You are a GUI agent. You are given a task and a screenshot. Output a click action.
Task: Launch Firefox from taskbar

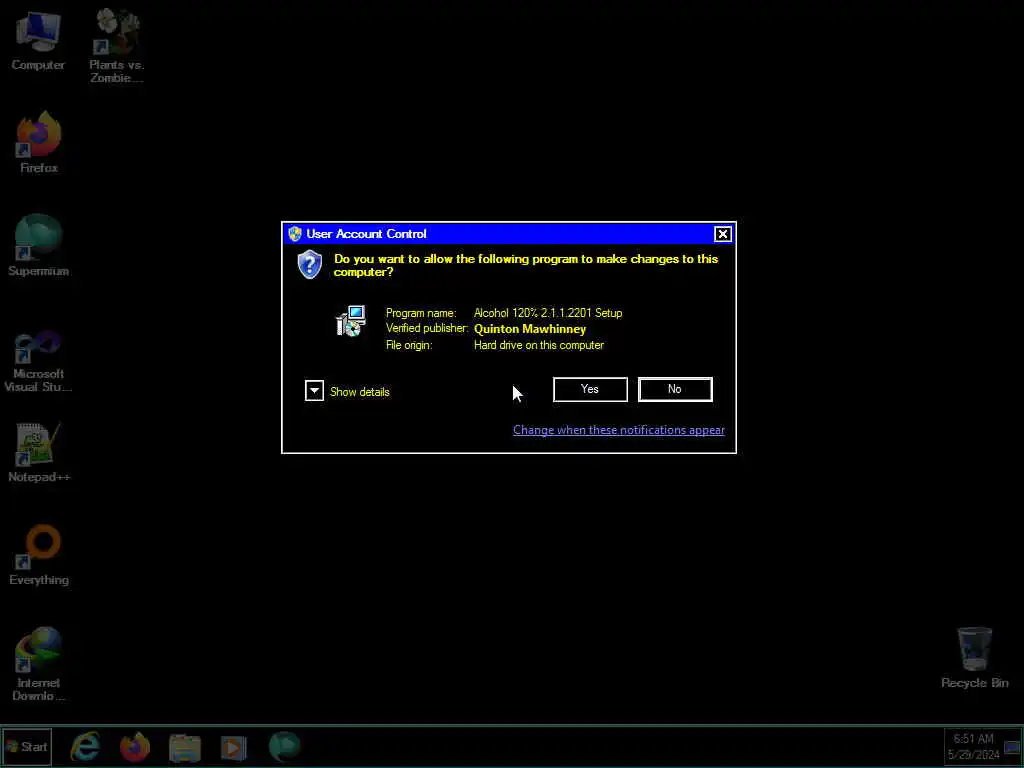[x=135, y=746]
